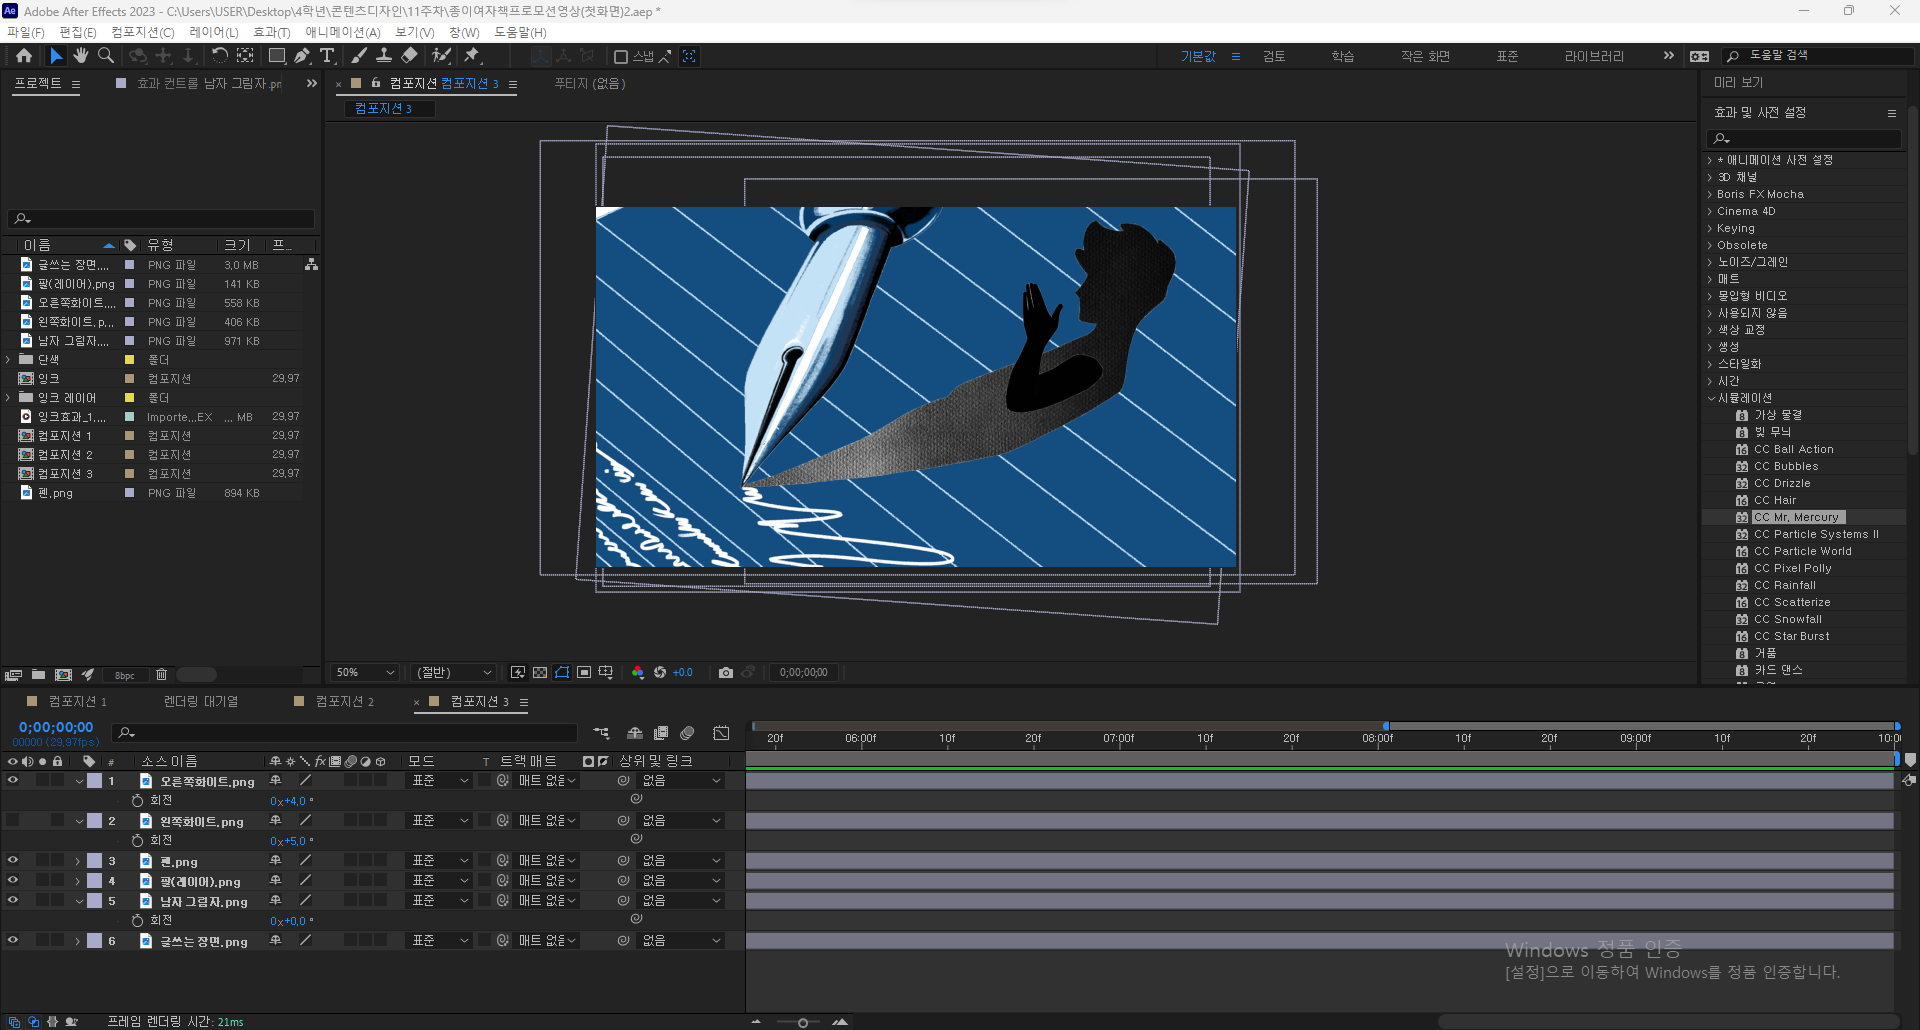Select the Zoom magnifier tool
The width and height of the screenshot is (1920, 1030).
tap(106, 56)
